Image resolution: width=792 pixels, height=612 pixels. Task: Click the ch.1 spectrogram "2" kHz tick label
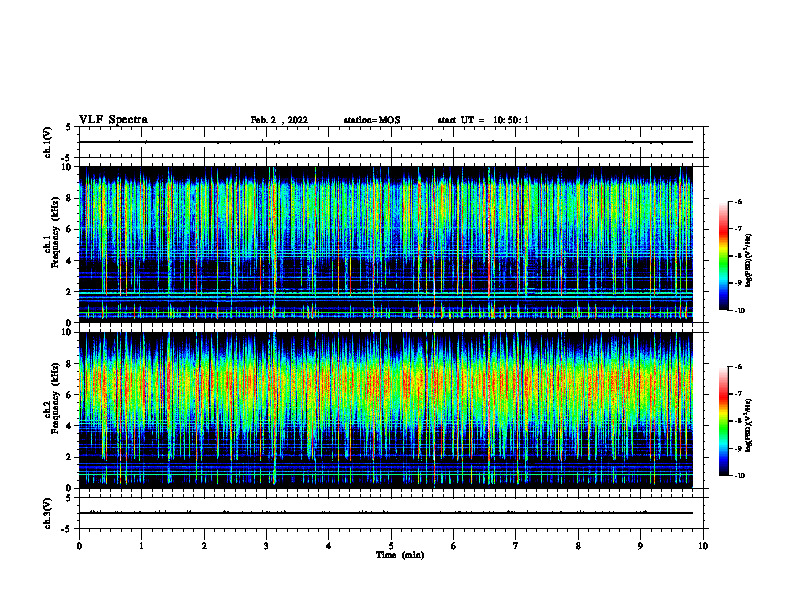click(69, 292)
